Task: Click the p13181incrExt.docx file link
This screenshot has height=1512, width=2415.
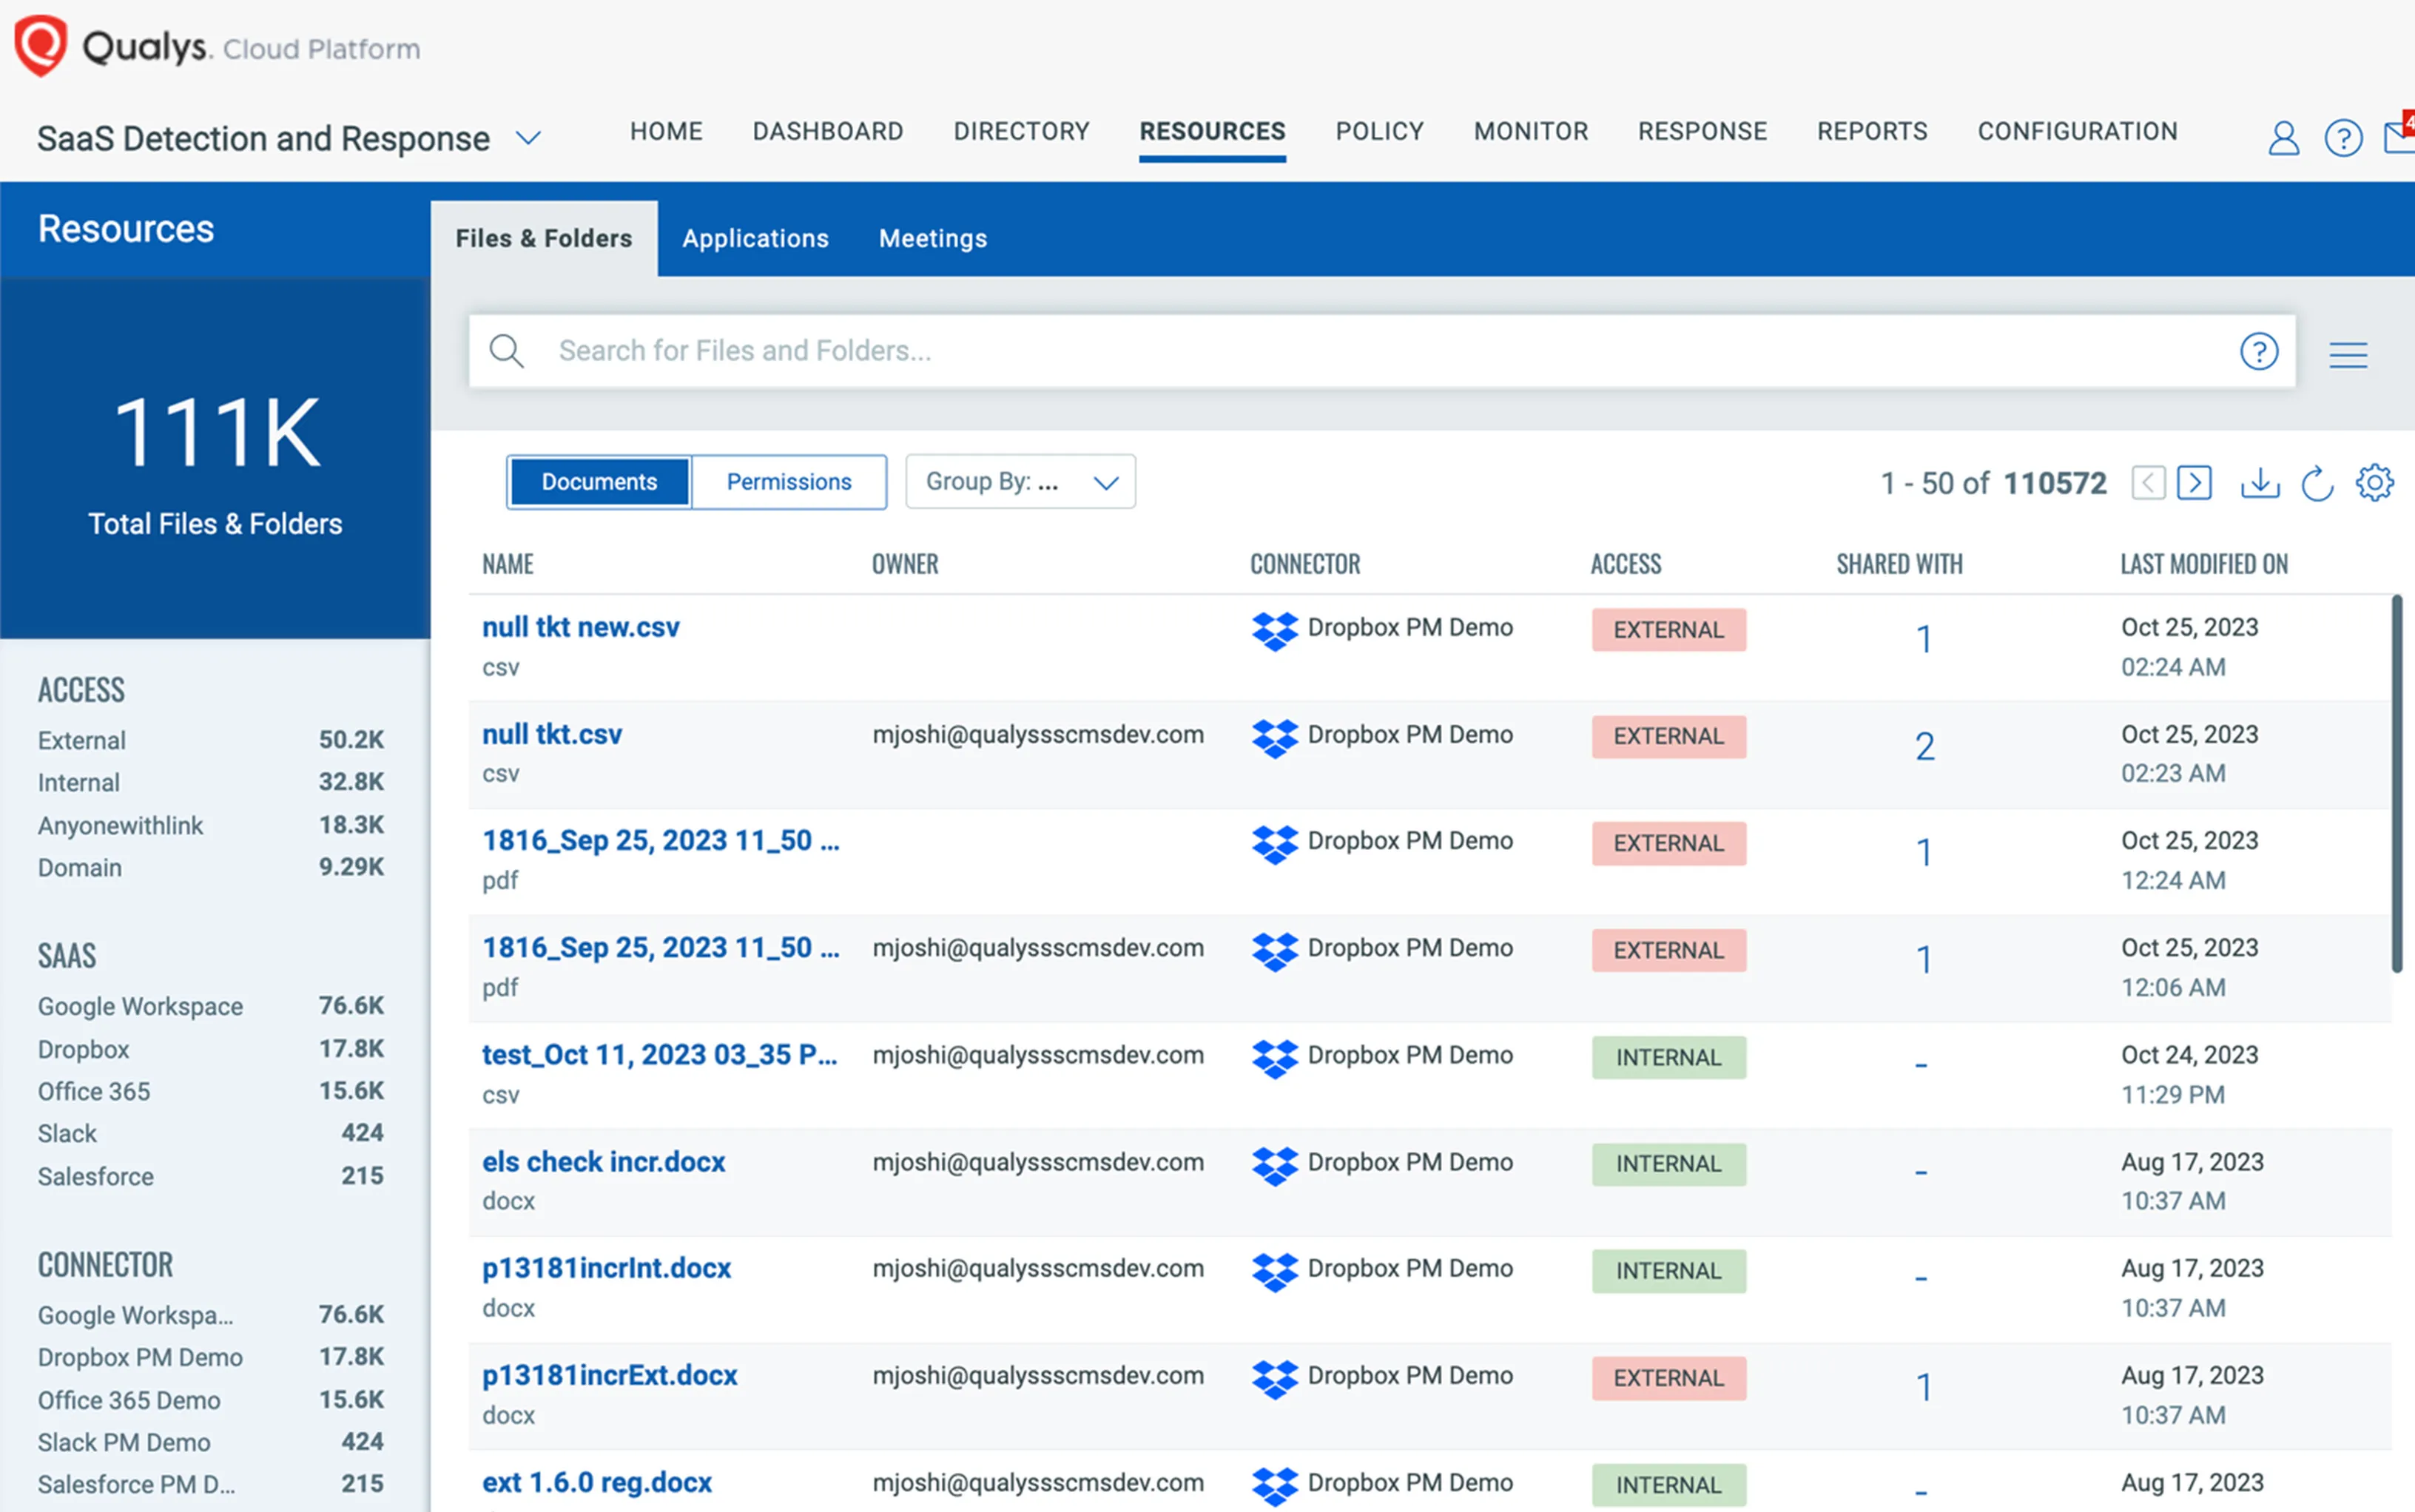Action: pos(609,1375)
